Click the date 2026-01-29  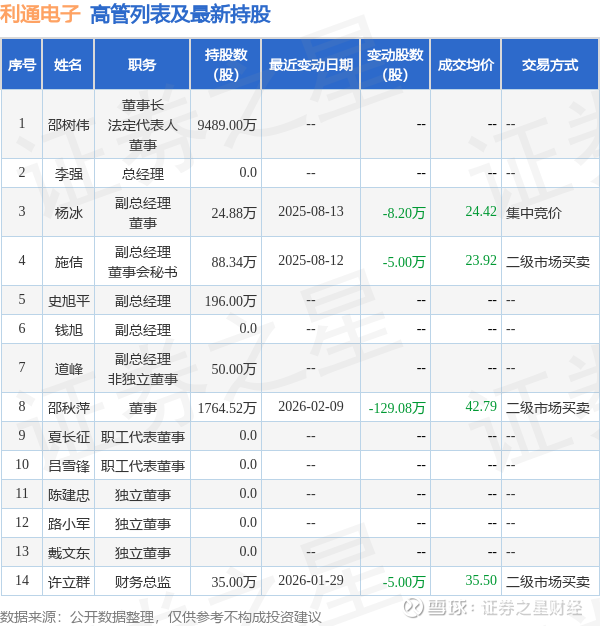[x=311, y=580]
